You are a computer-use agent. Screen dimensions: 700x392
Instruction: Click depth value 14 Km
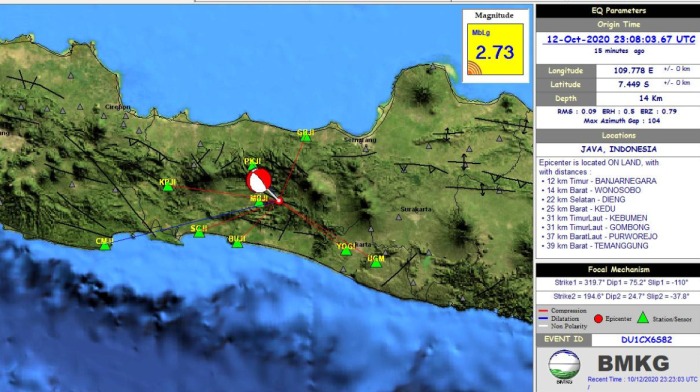(651, 98)
